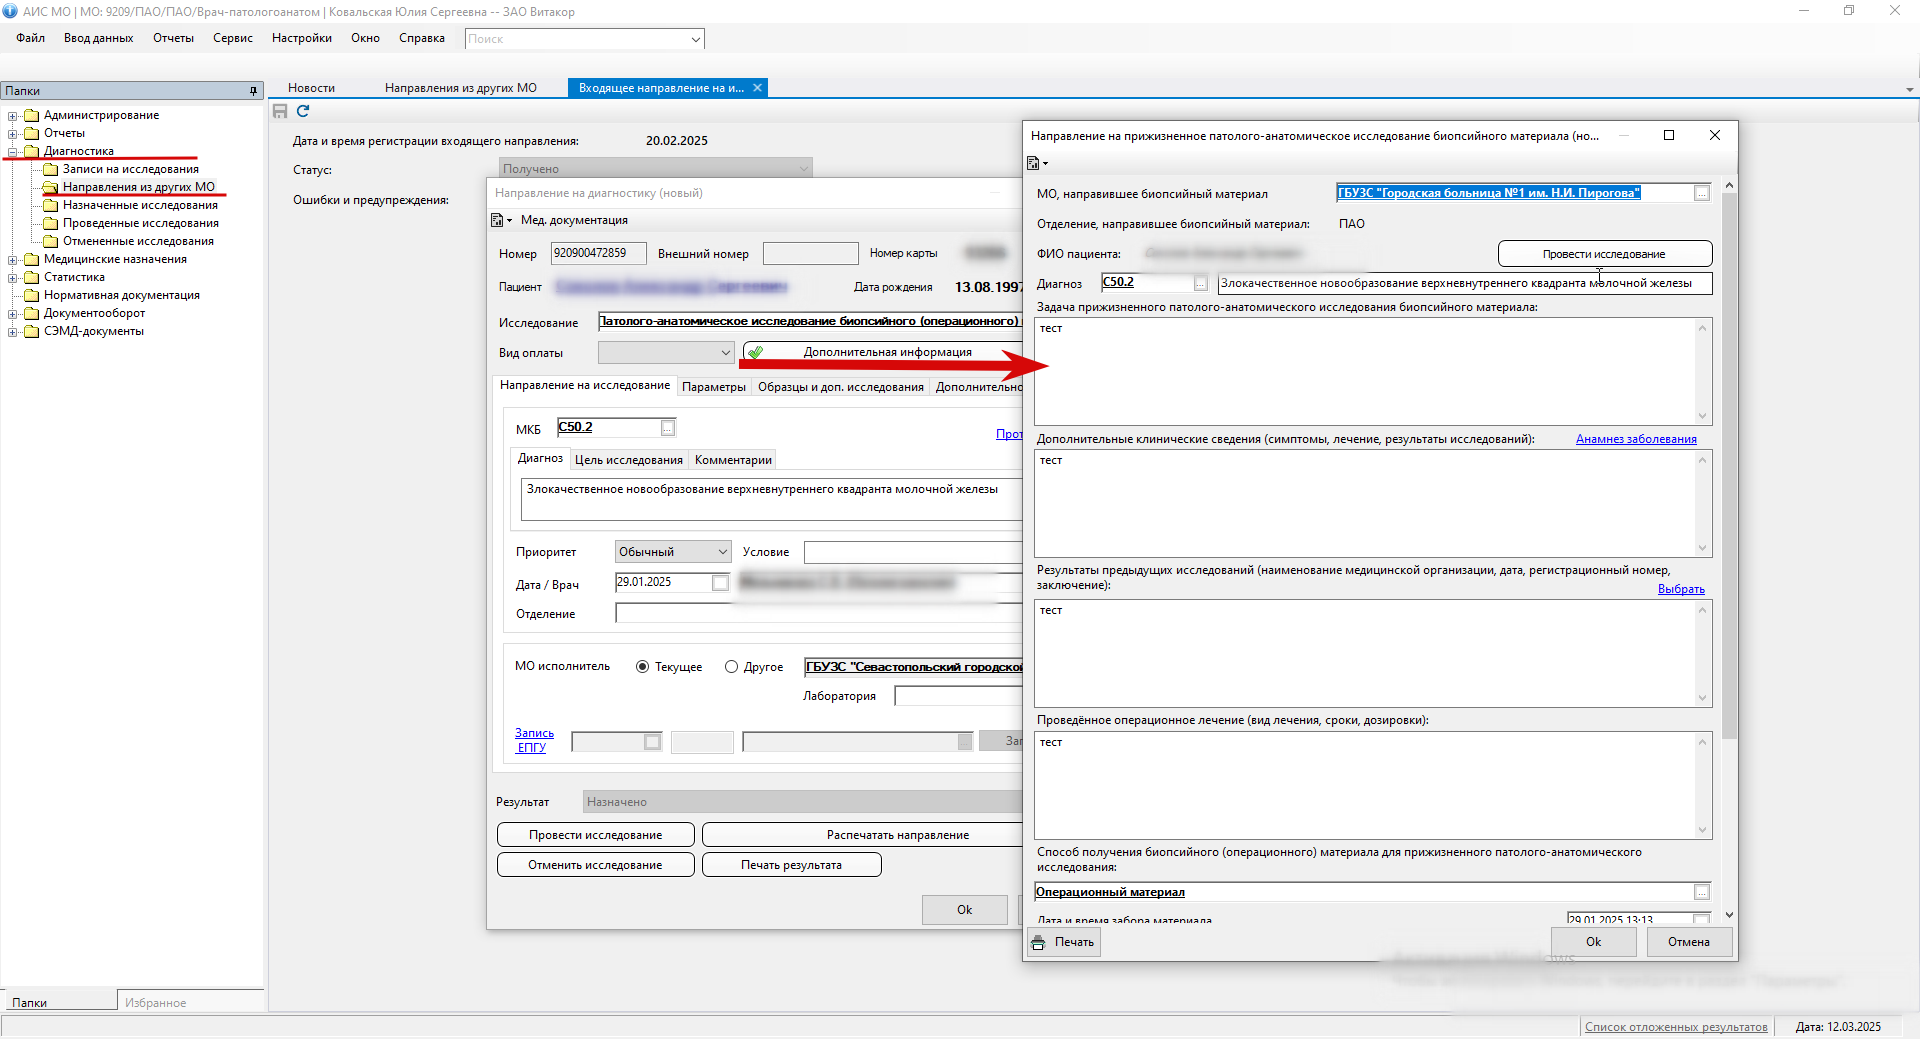Click the Внешний номер input field
Image resolution: width=1920 pixels, height=1039 pixels.
coord(811,254)
